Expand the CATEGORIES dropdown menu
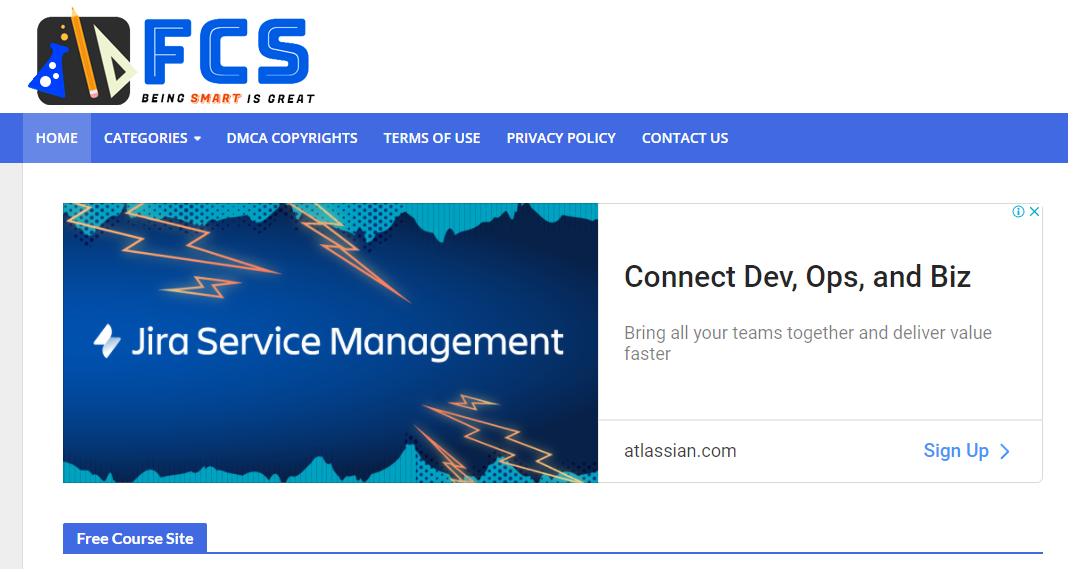1068x569 pixels. point(152,138)
